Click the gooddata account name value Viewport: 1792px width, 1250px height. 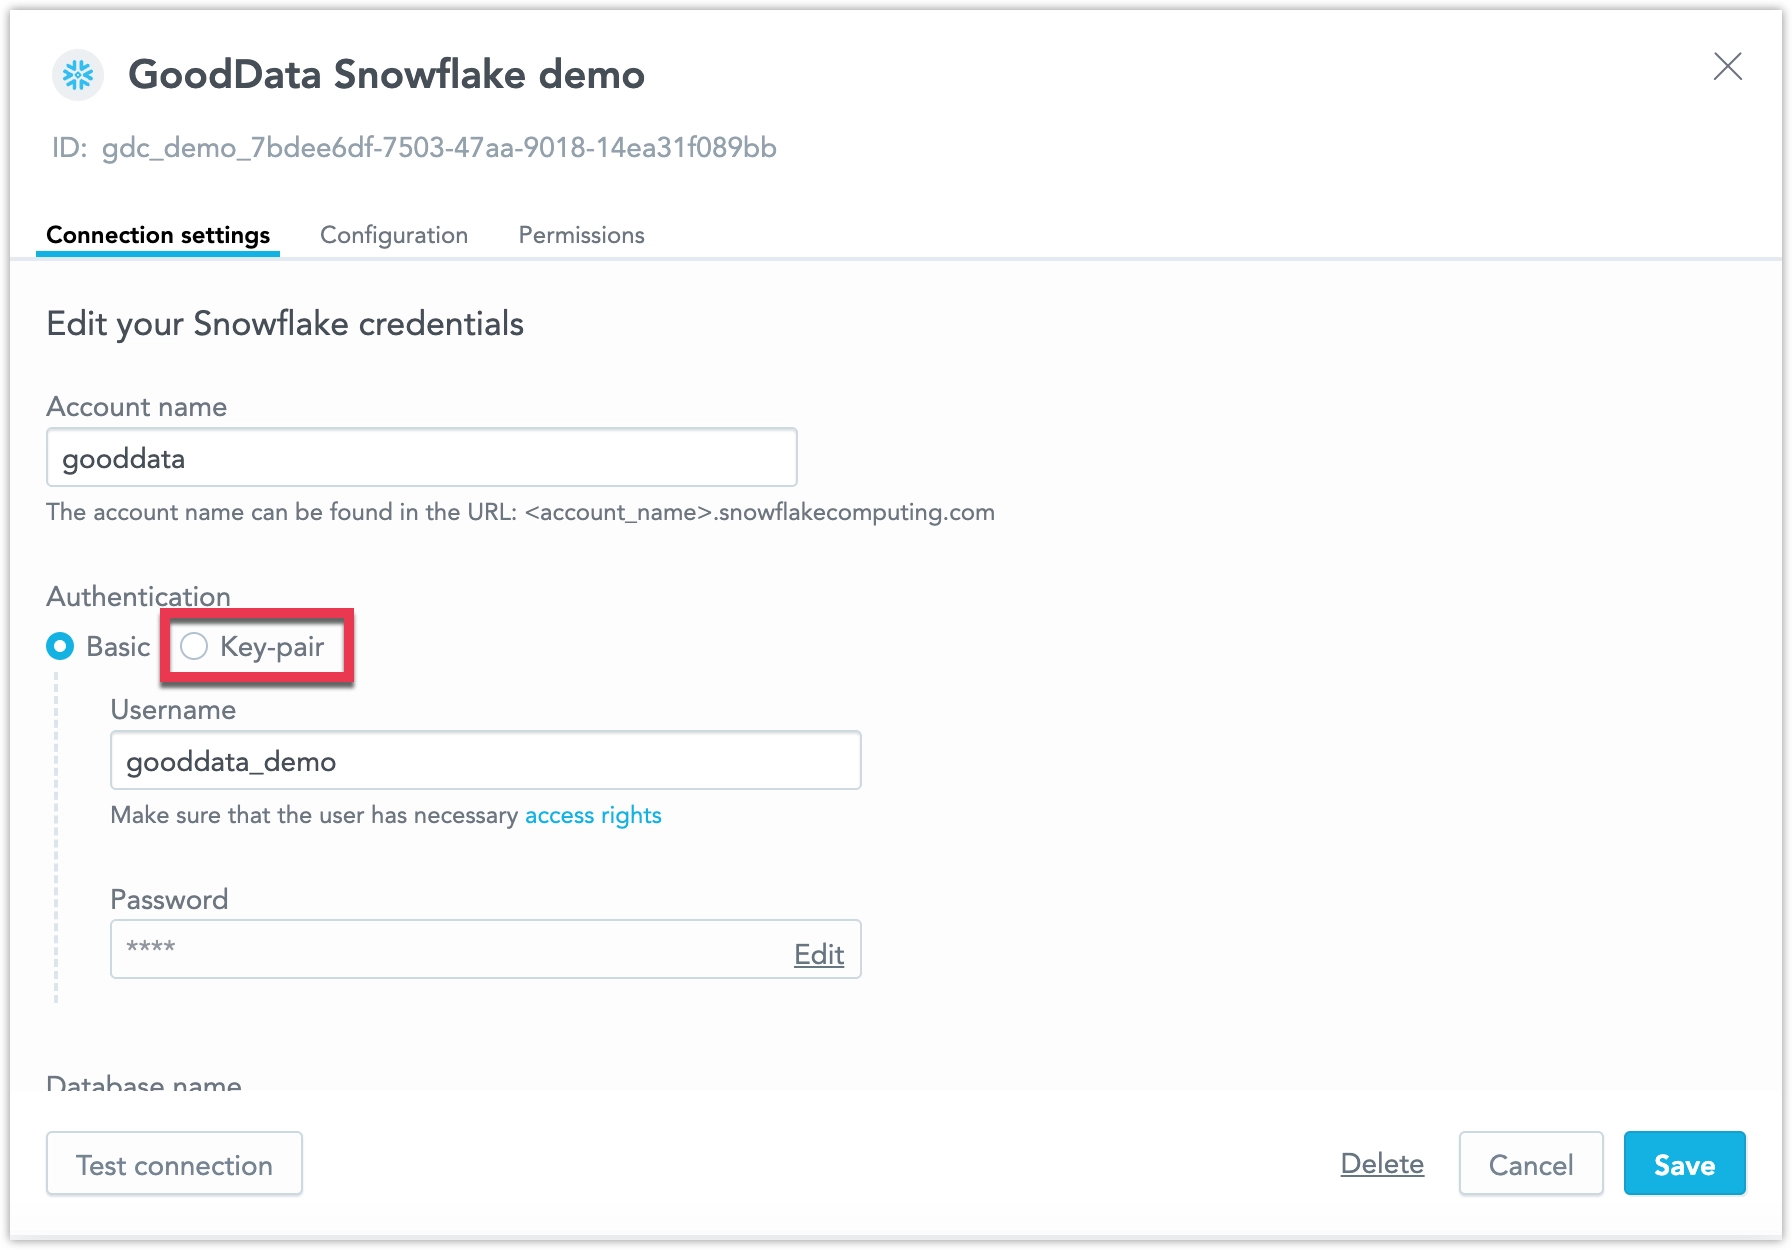[x=123, y=458]
